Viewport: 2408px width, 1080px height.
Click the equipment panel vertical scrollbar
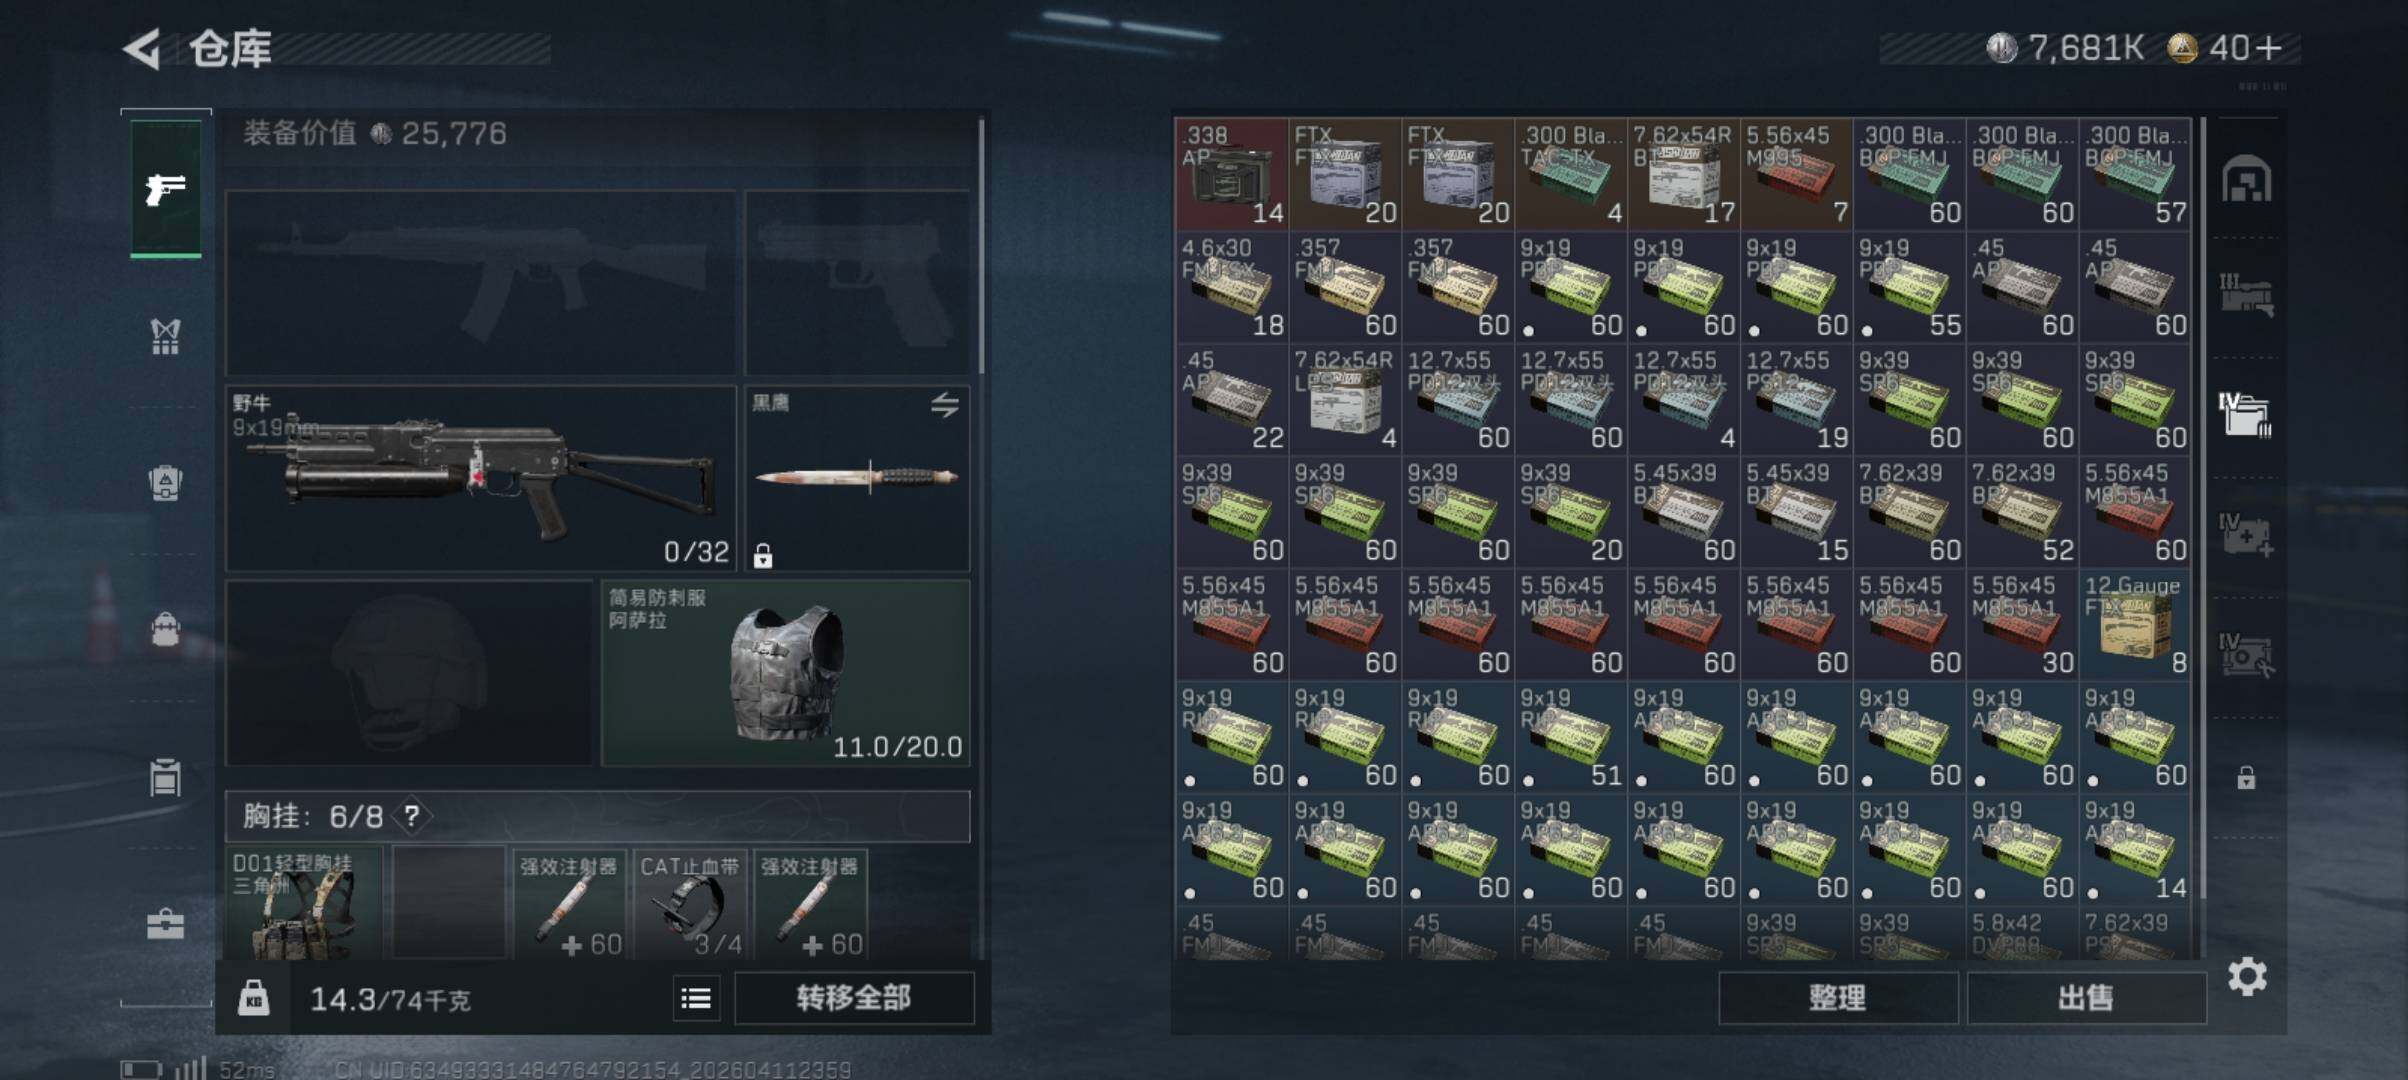point(981,244)
